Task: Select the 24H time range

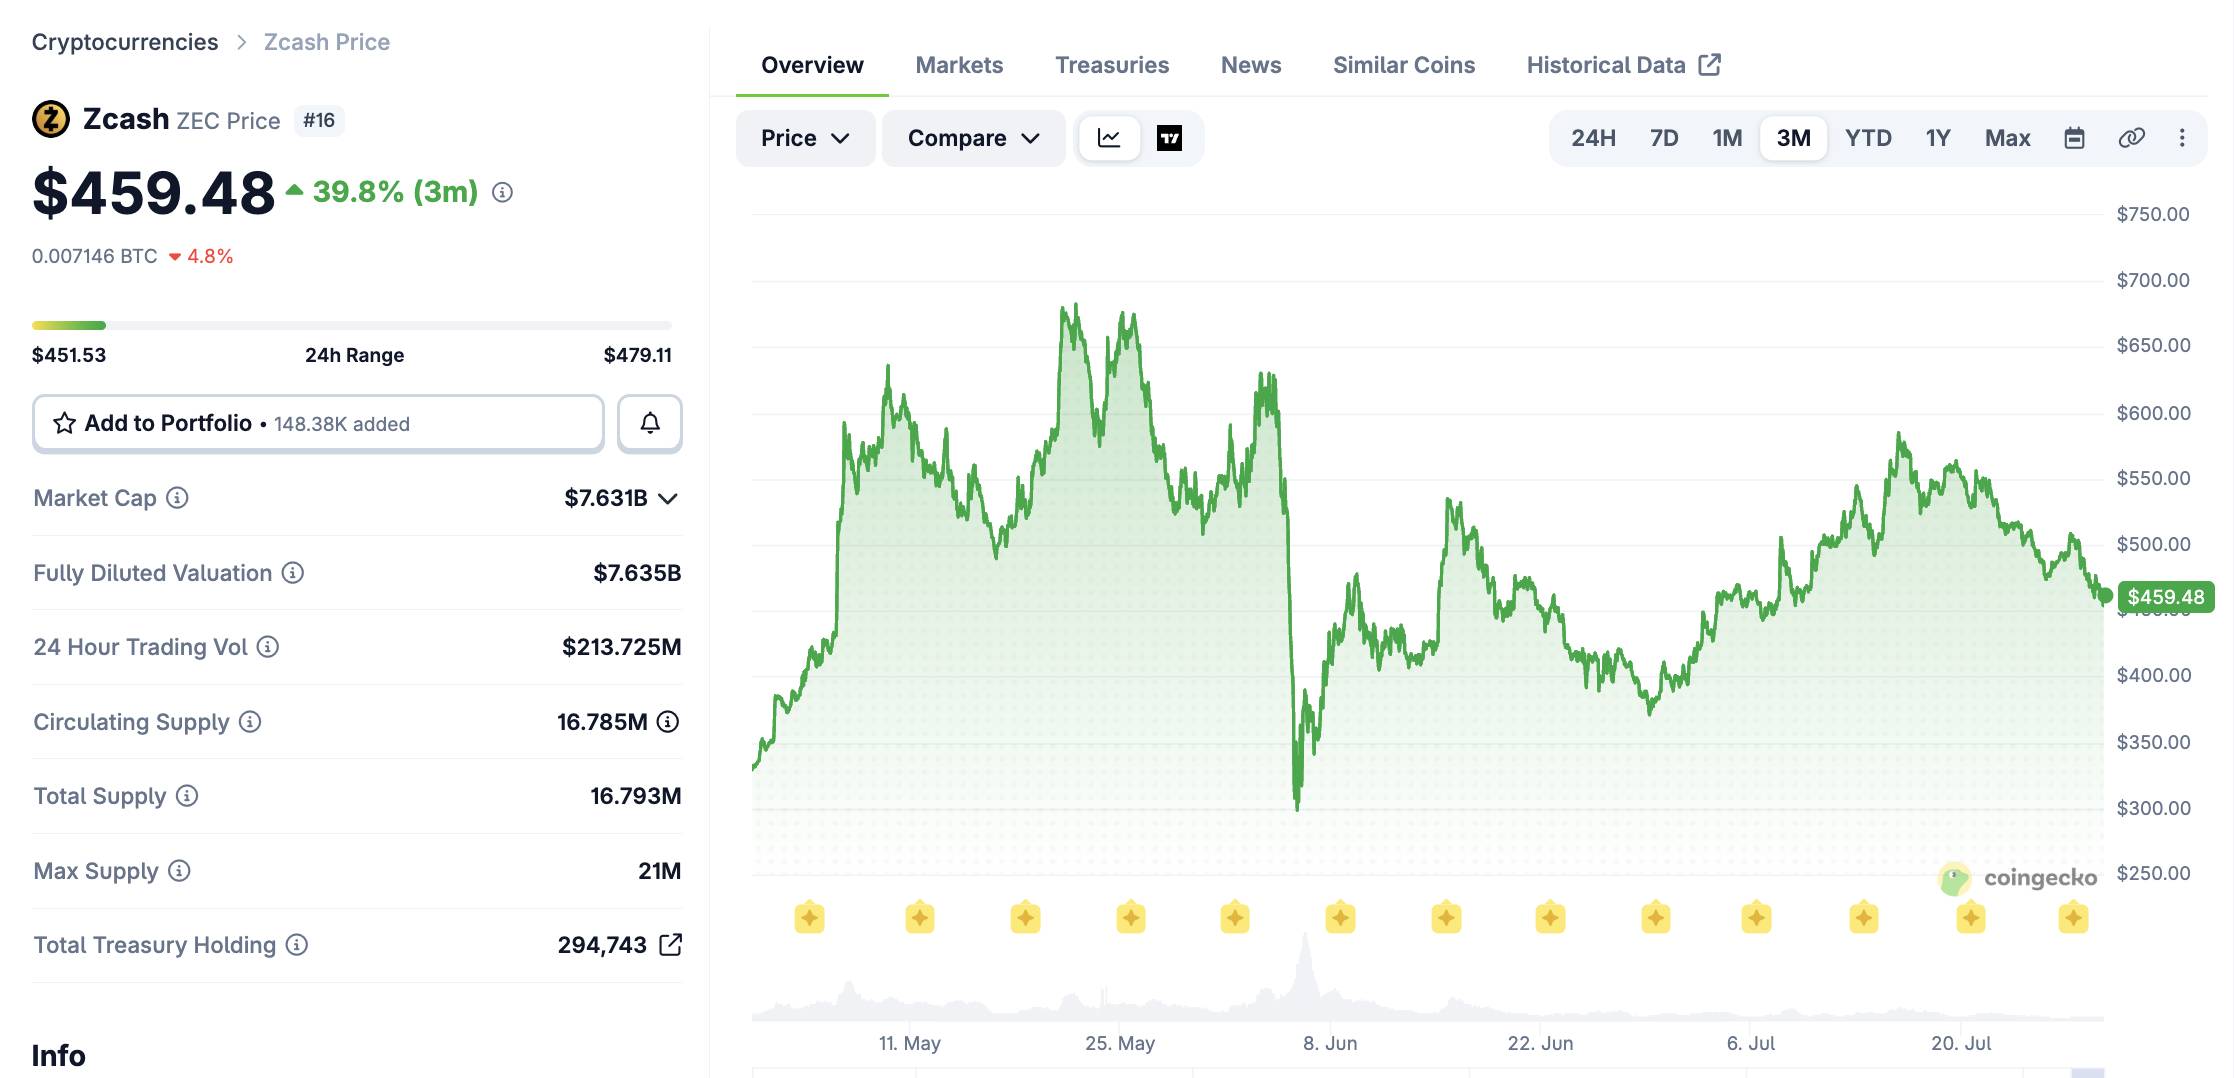Action: tap(1593, 138)
